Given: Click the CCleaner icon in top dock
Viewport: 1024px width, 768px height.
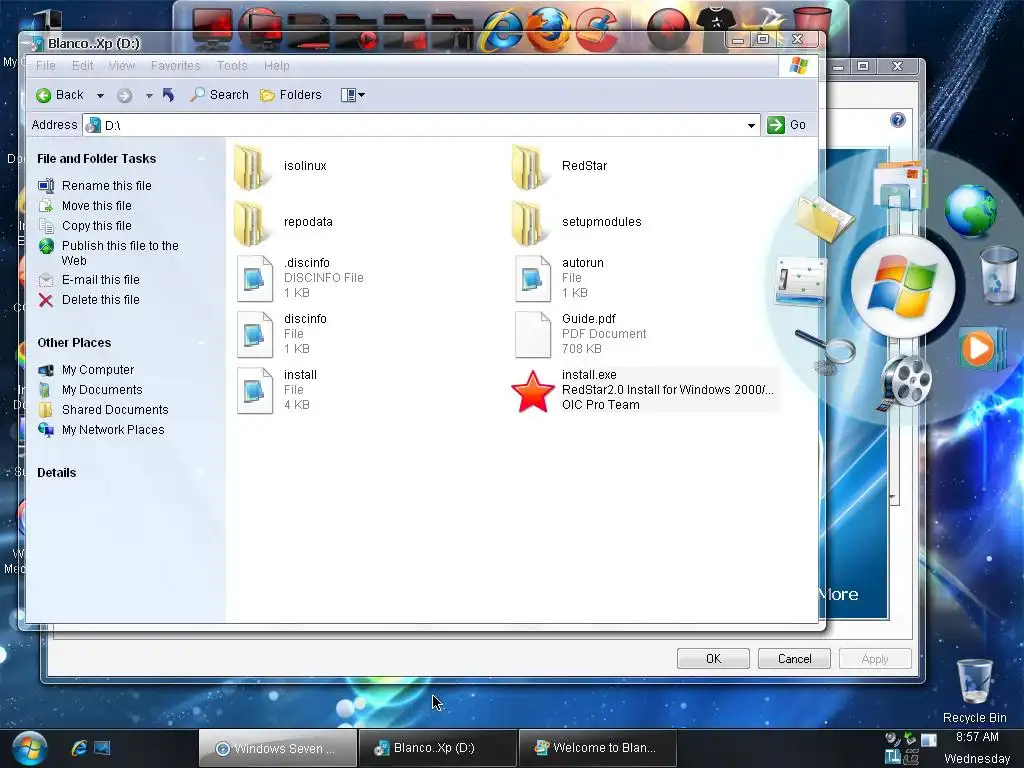Looking at the screenshot, I should pos(596,29).
